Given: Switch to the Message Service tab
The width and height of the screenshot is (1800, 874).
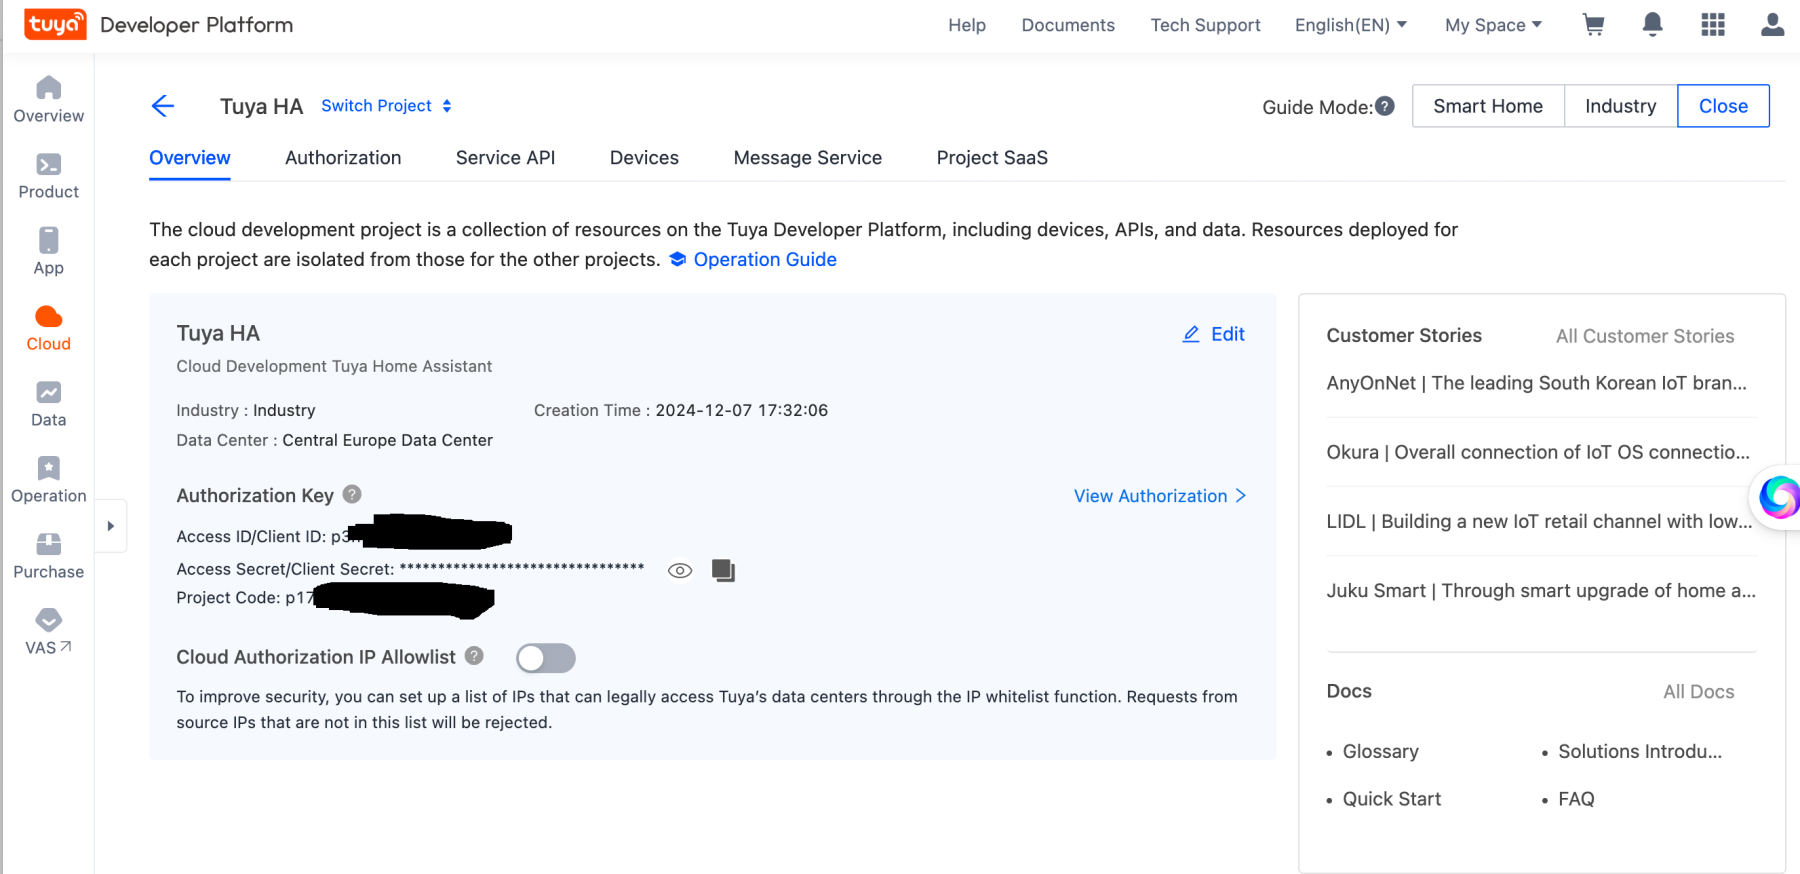Looking at the screenshot, I should (x=808, y=158).
